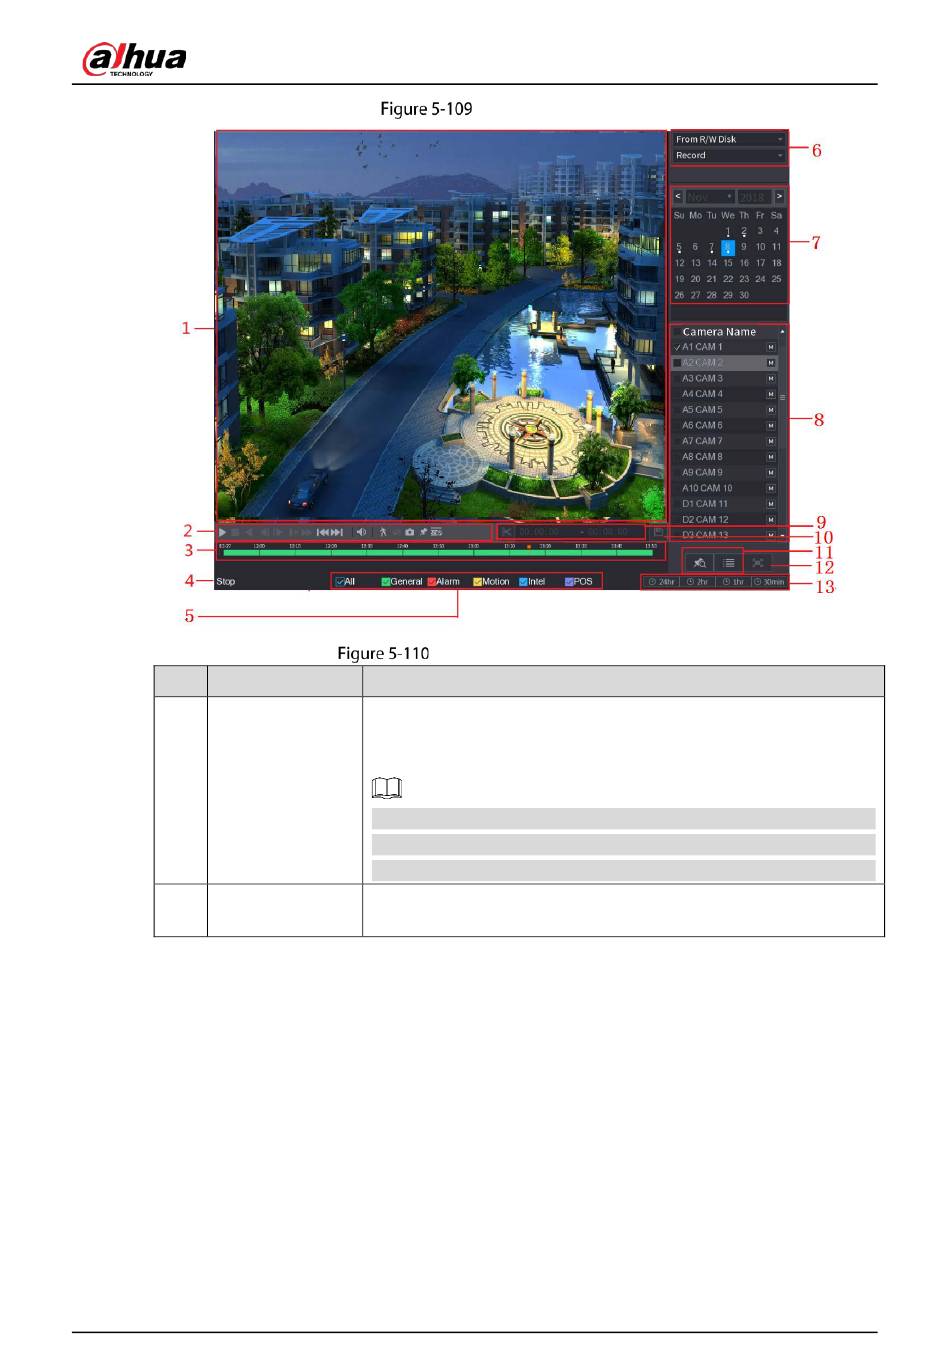Switch A6 CAM 6 stream type M
The height and width of the screenshot is (1359, 950).
(771, 426)
